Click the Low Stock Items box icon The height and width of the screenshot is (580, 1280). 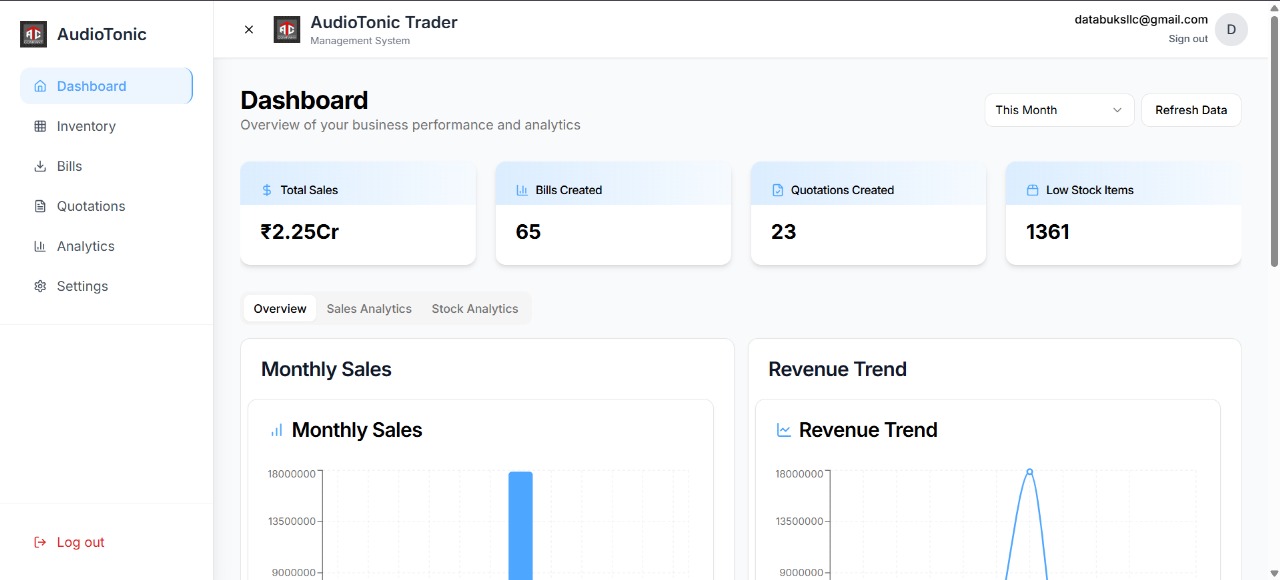pyautogui.click(x=1032, y=190)
